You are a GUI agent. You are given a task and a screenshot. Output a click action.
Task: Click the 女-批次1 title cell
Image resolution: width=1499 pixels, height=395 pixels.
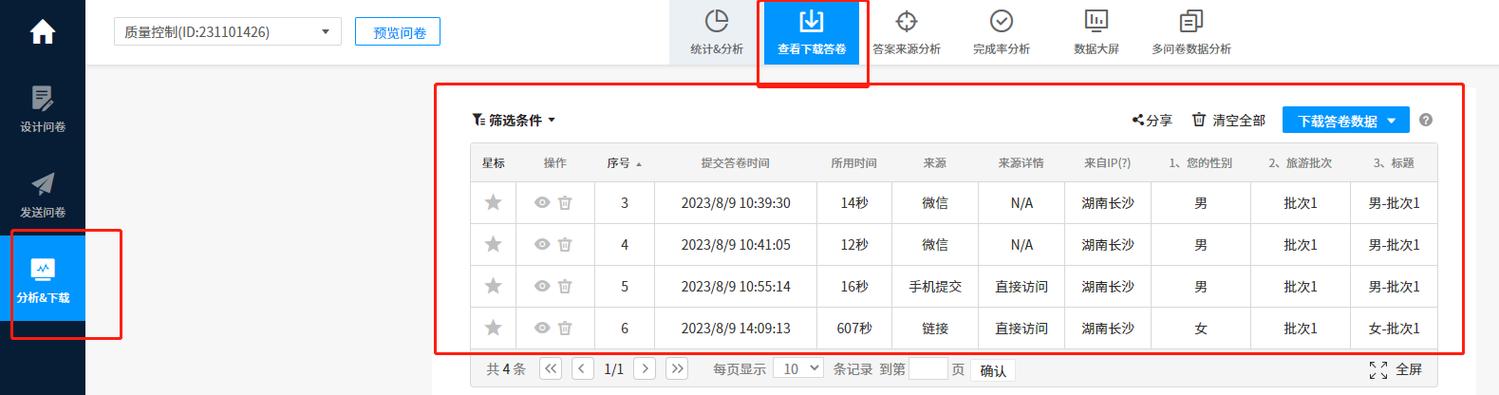pyautogui.click(x=1394, y=328)
